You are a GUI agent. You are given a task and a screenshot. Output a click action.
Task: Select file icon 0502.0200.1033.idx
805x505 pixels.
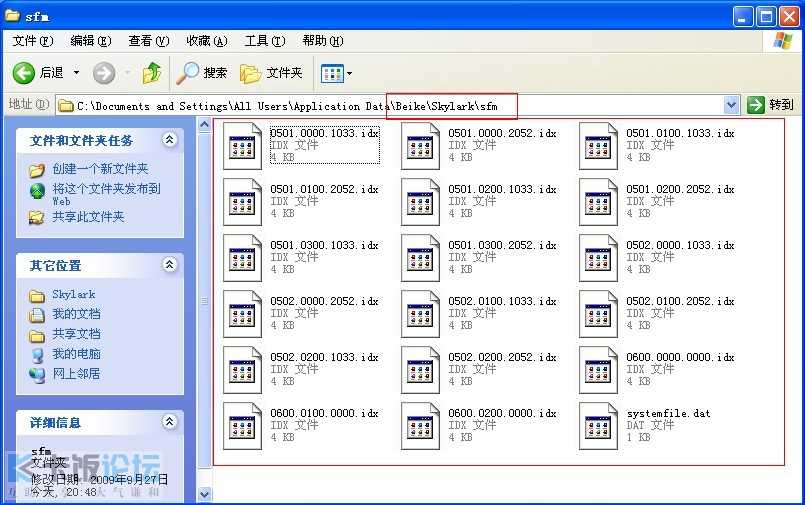(242, 370)
